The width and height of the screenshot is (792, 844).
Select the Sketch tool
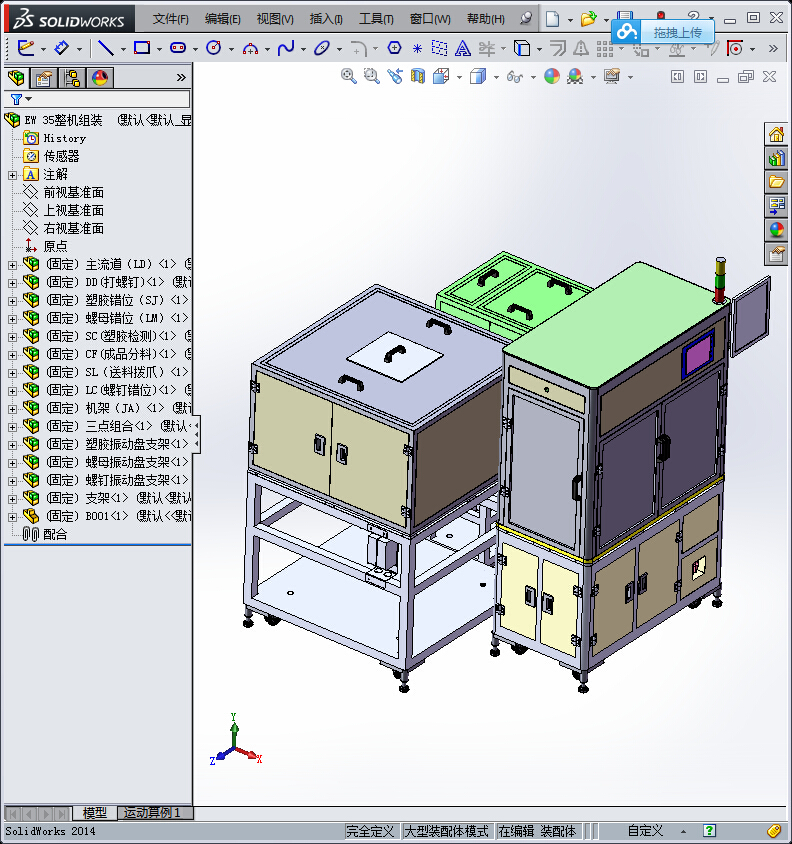26,48
